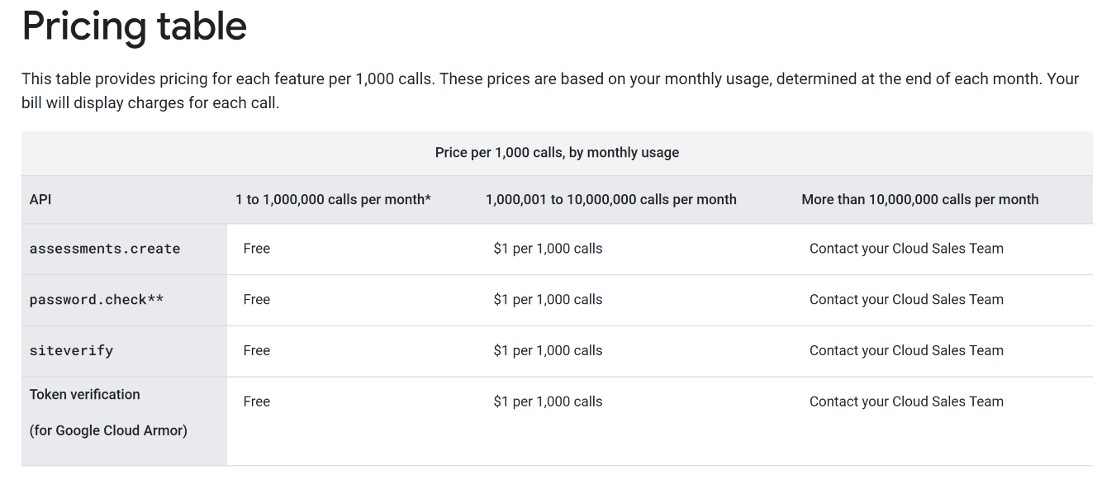The height and width of the screenshot is (484, 1116).
Task: Click the "Pricing table" page heading
Action: pos(134,27)
